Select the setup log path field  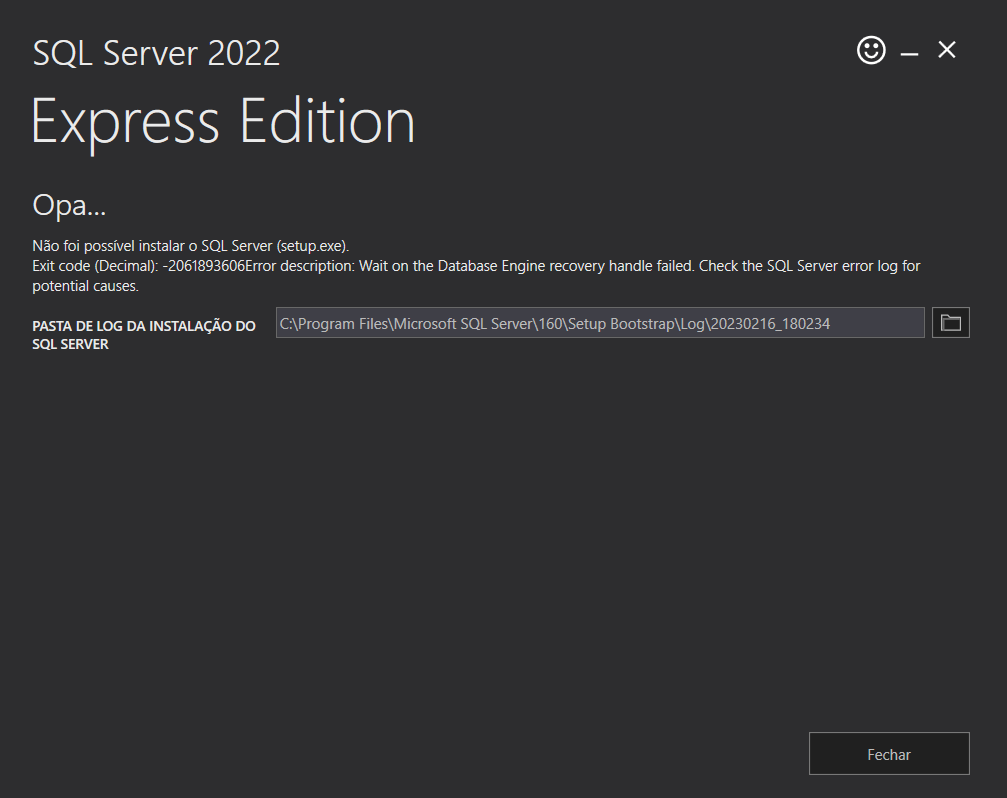(600, 322)
